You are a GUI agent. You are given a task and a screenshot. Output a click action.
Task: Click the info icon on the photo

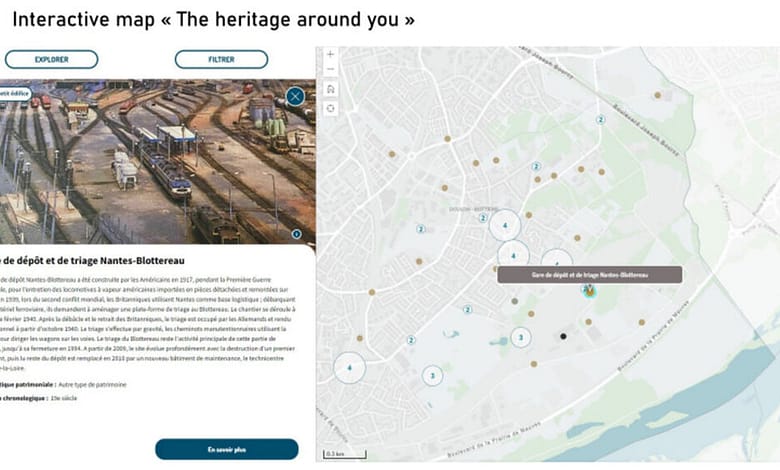point(297,234)
